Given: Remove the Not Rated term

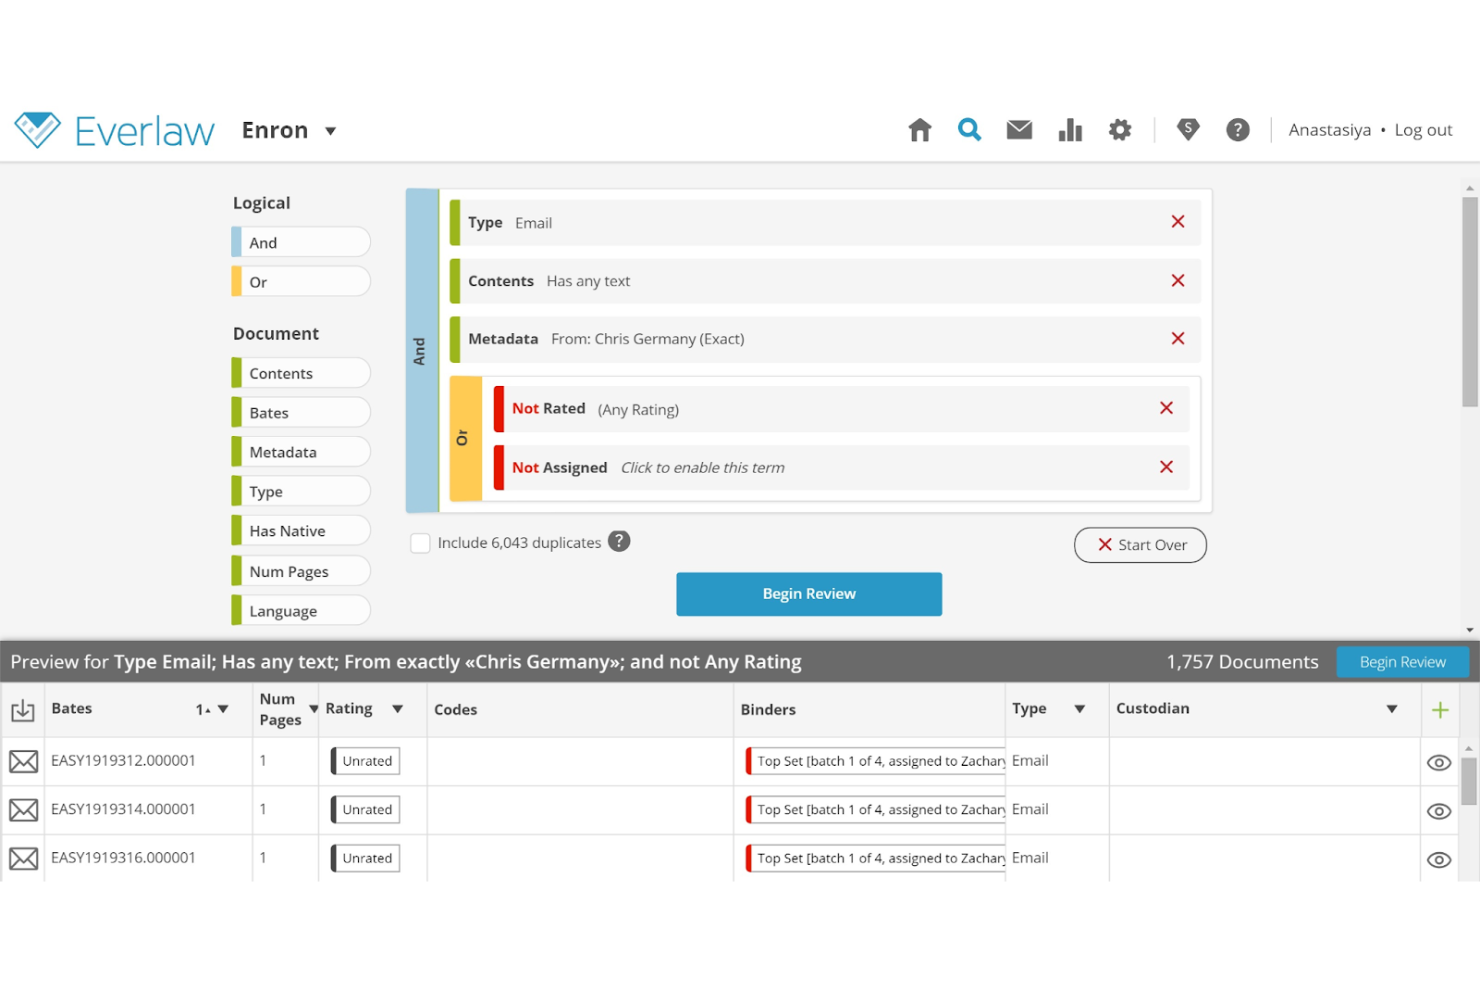Looking at the screenshot, I should coord(1166,408).
